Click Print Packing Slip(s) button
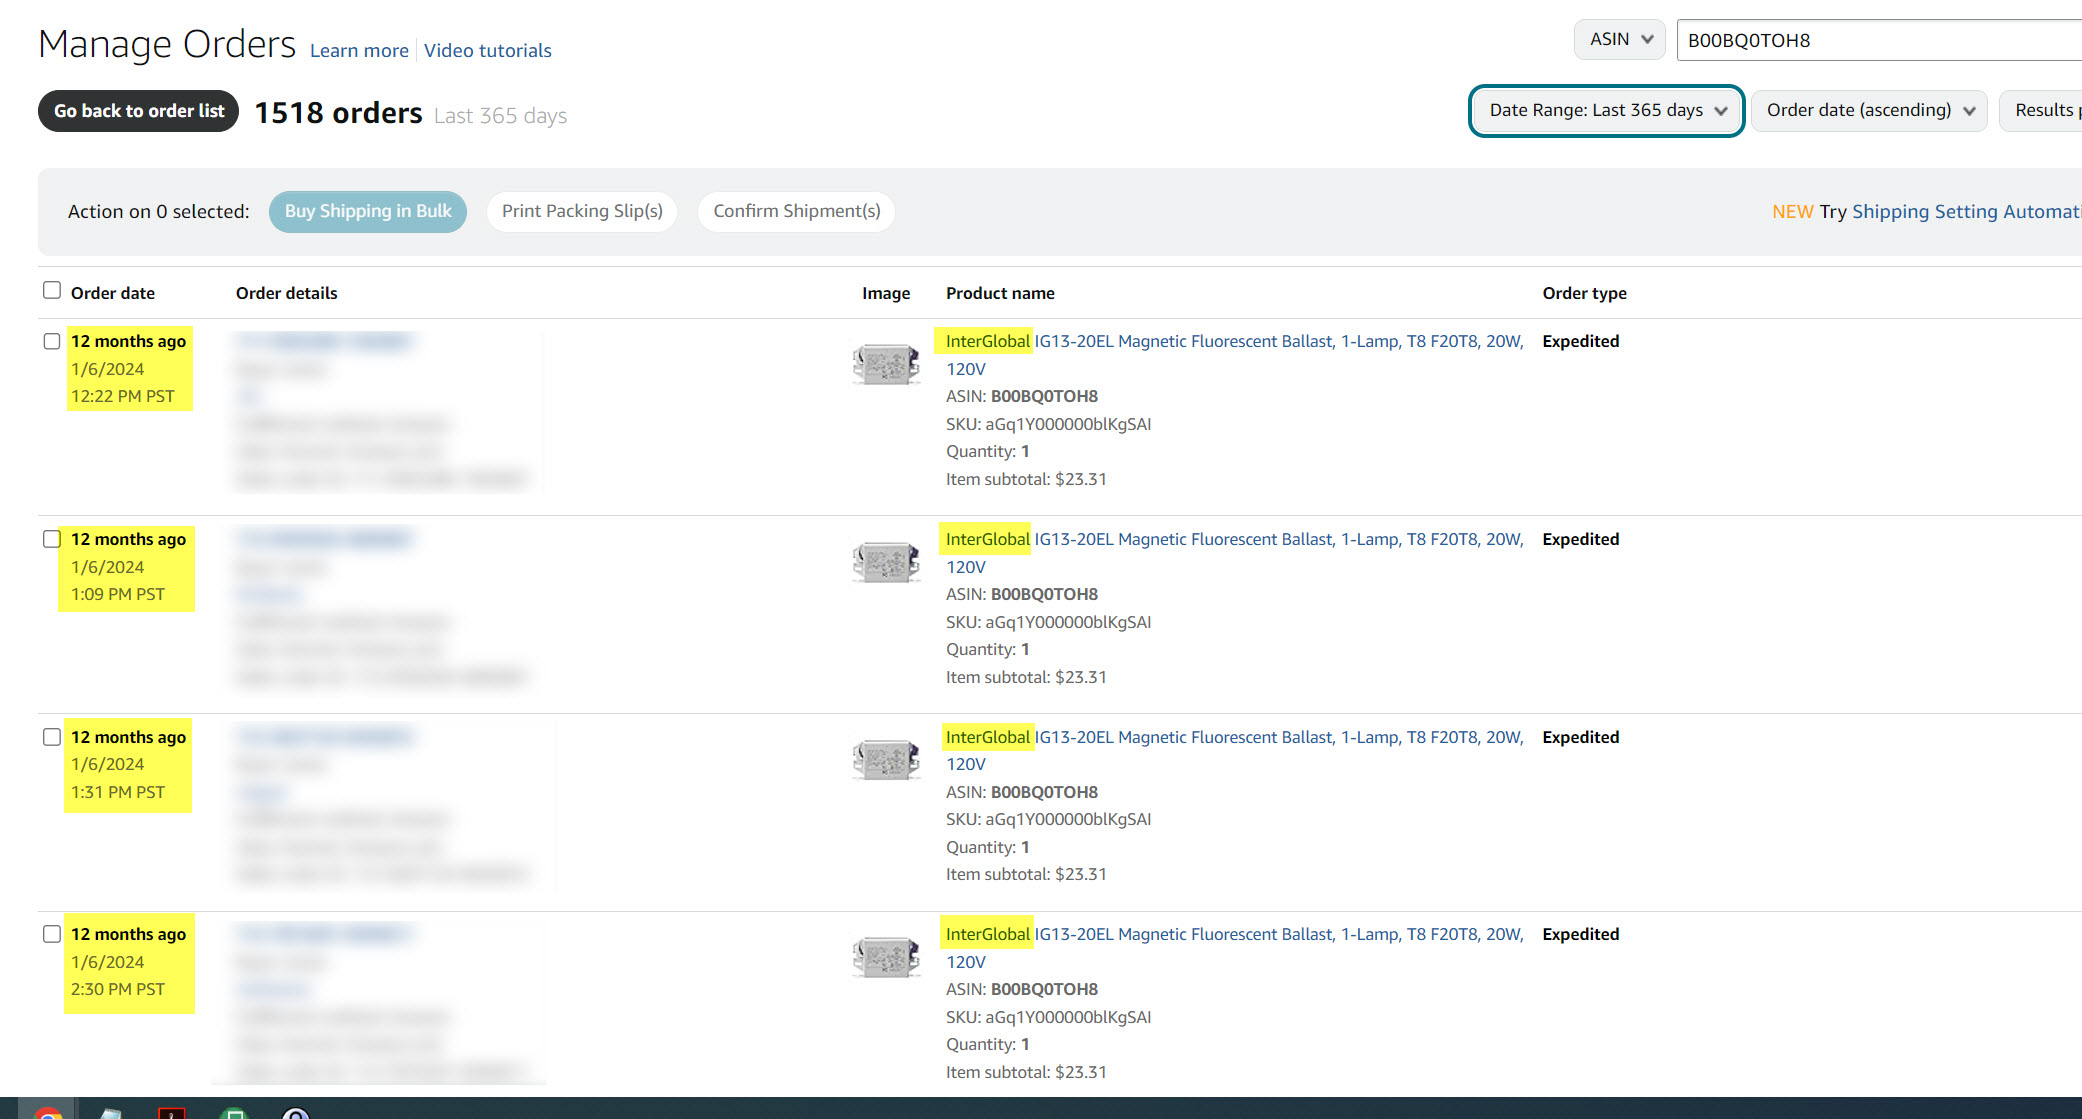 pos(582,211)
